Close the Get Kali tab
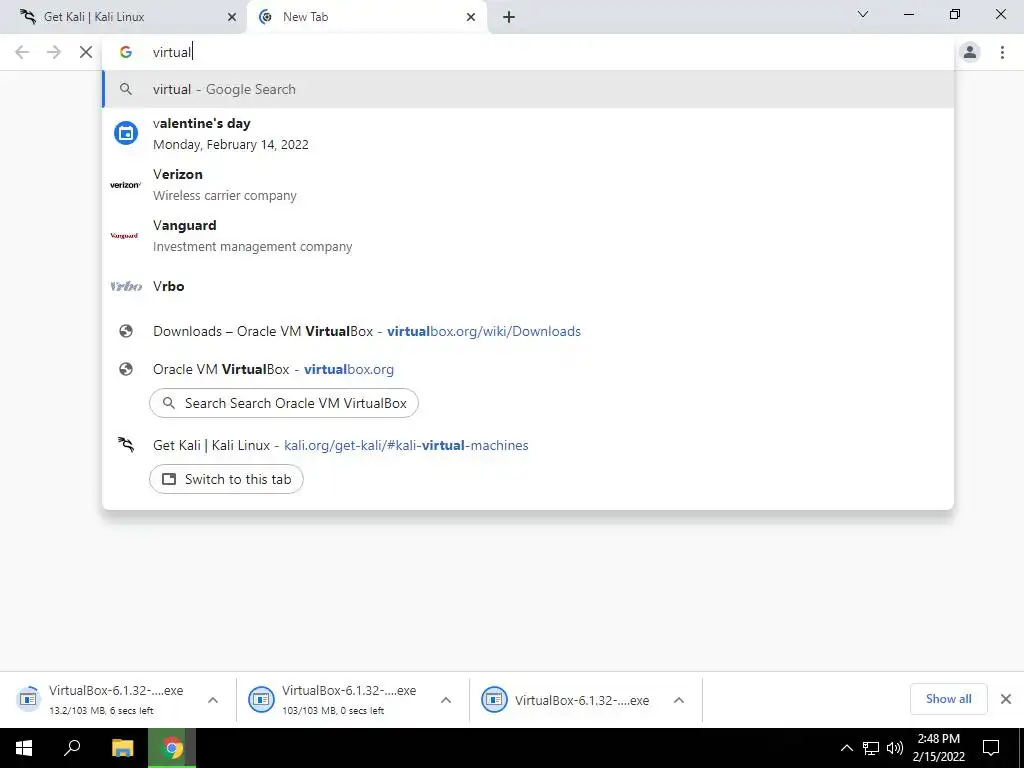The image size is (1024, 768). pos(232,17)
